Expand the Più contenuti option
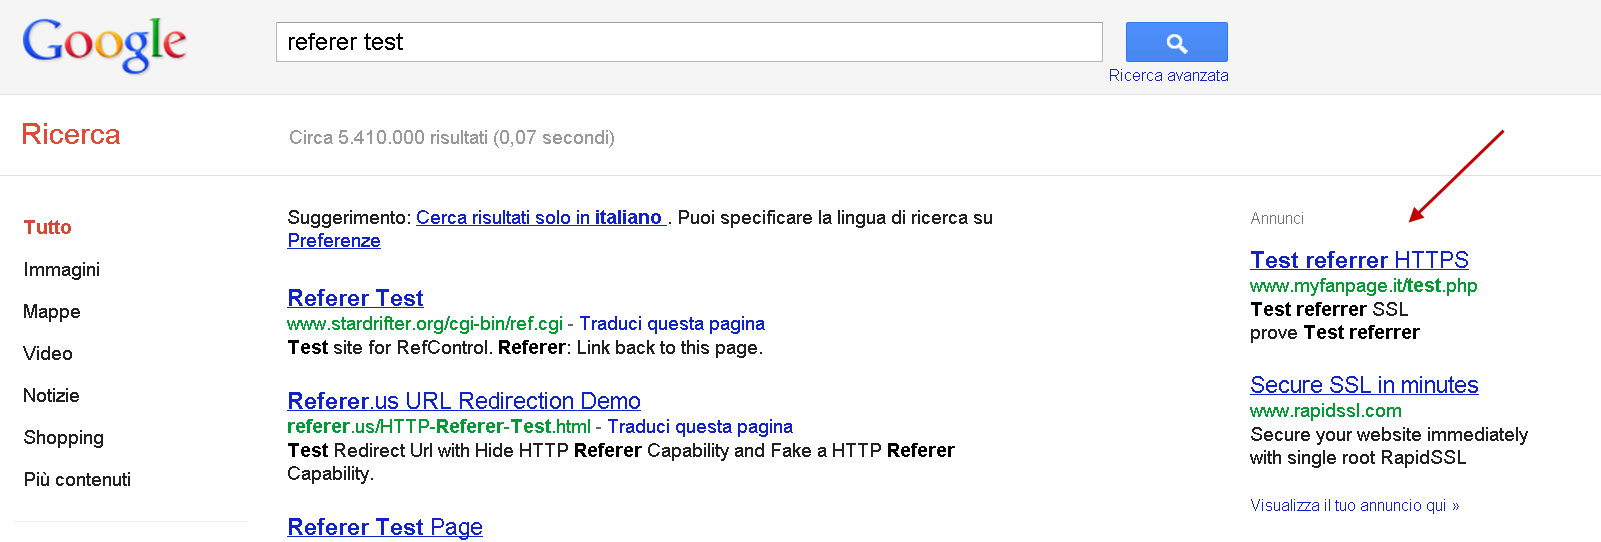The height and width of the screenshot is (542, 1601). (77, 480)
